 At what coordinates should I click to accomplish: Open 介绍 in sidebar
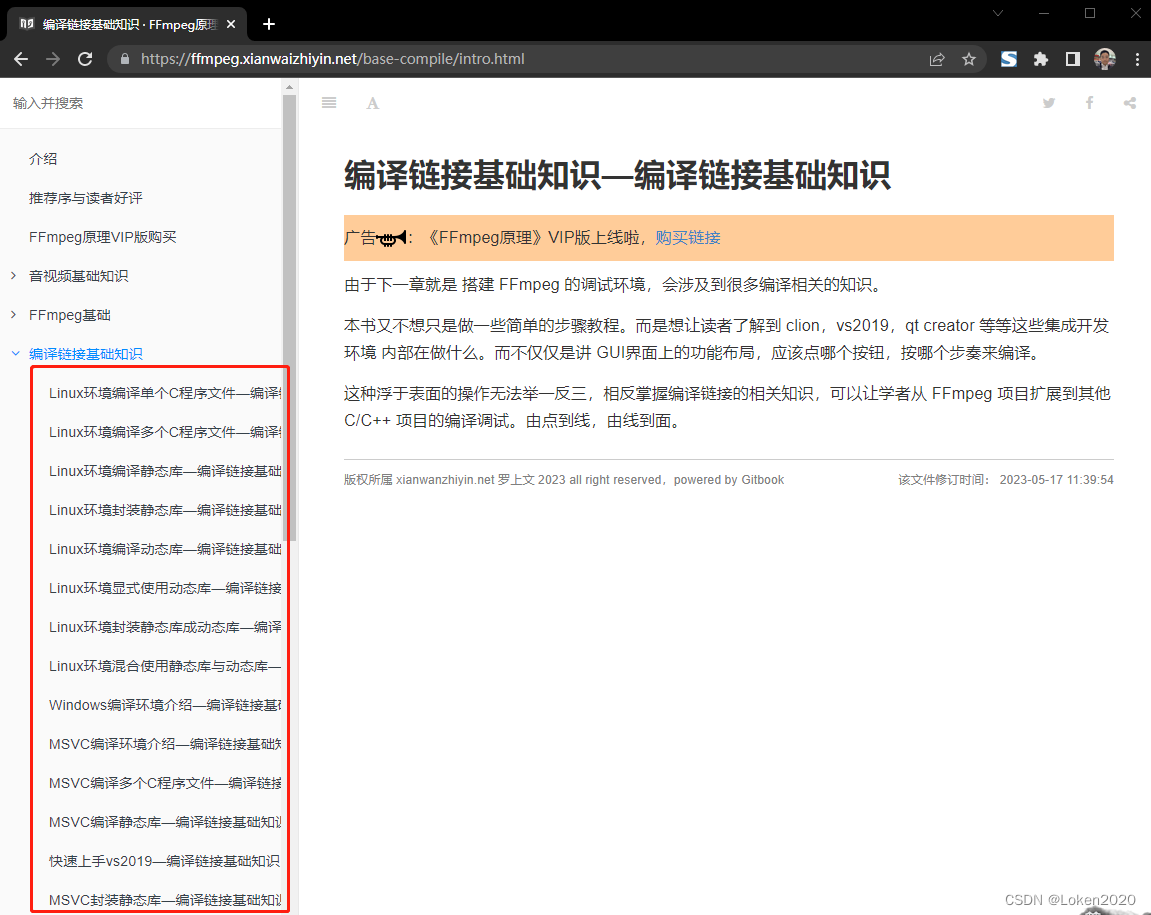pyautogui.click(x=43, y=159)
